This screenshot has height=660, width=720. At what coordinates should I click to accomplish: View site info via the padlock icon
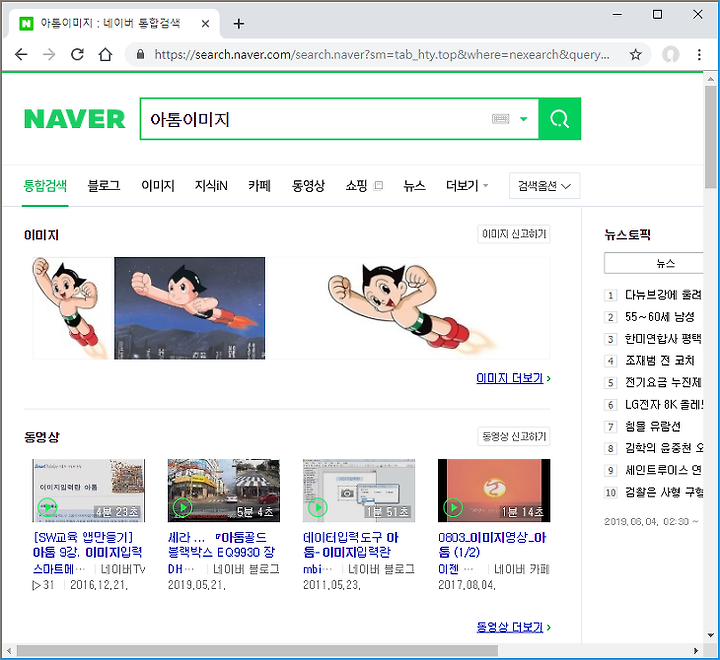tap(141, 55)
